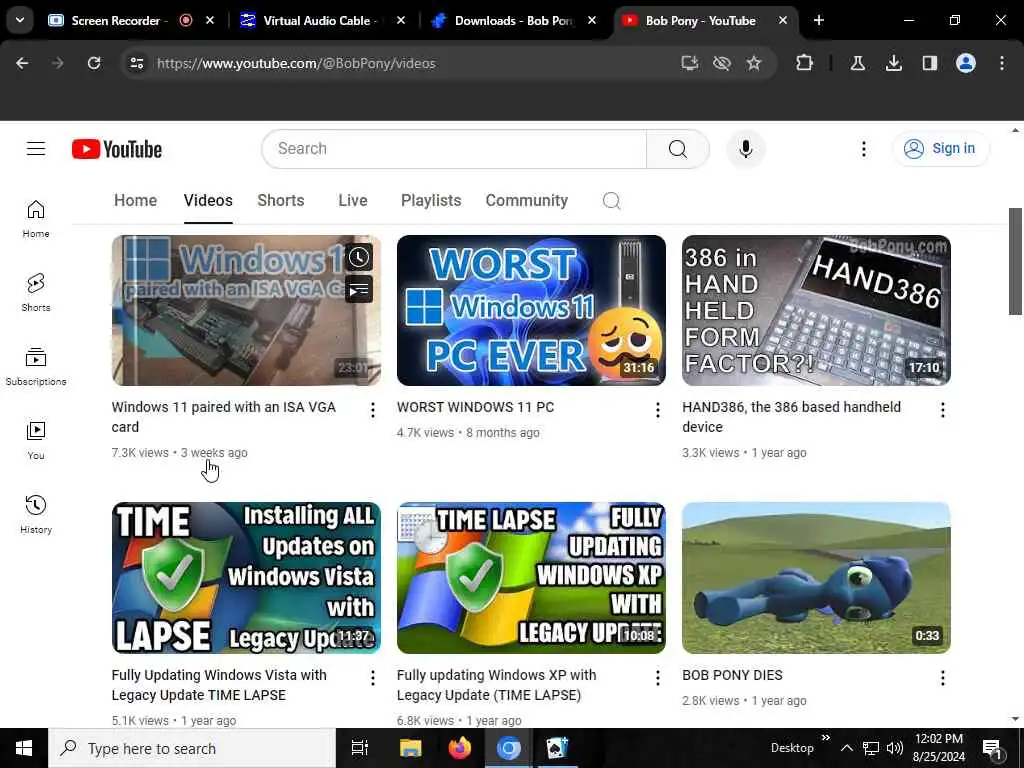The height and width of the screenshot is (768, 1024).
Task: Open Firefox from the taskbar
Action: tap(460, 748)
